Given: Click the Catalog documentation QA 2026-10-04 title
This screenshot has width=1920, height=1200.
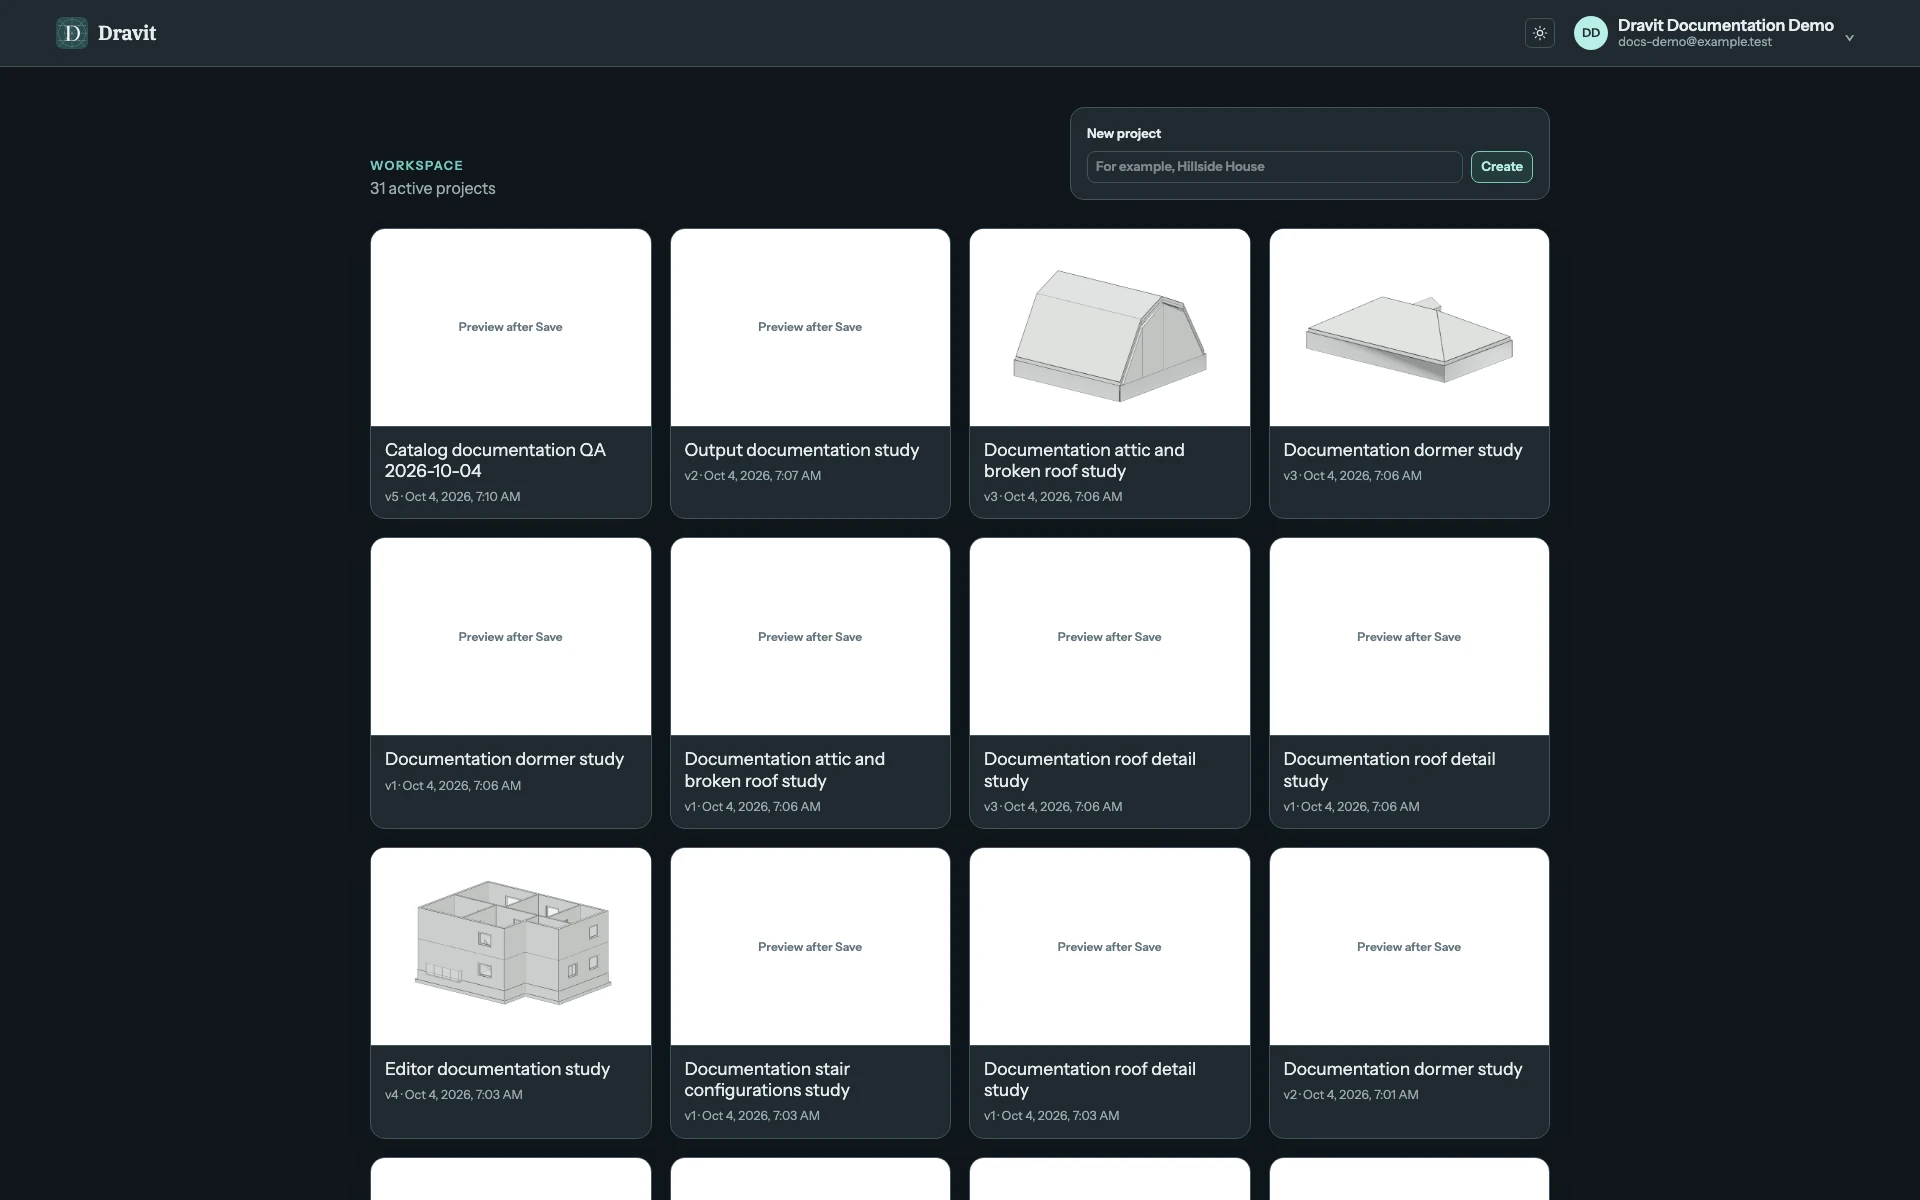Looking at the screenshot, I should click(495, 460).
